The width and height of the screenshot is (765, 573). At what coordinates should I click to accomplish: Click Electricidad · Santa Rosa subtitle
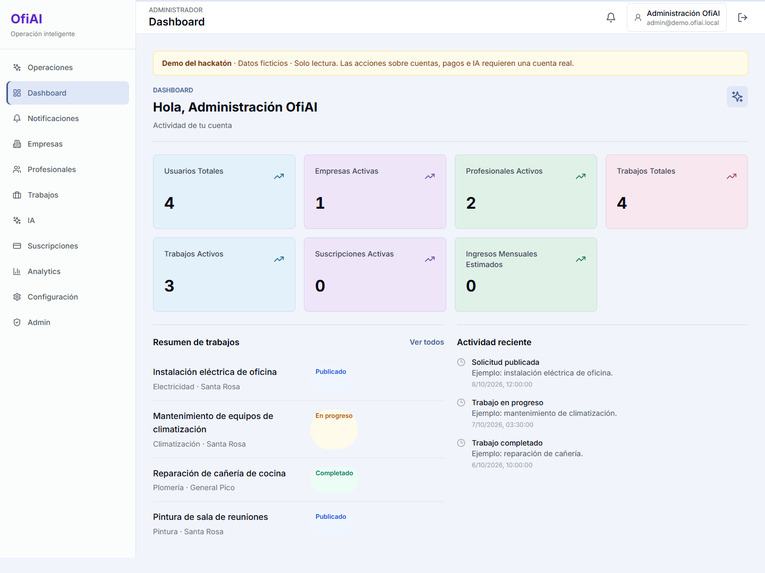click(196, 387)
